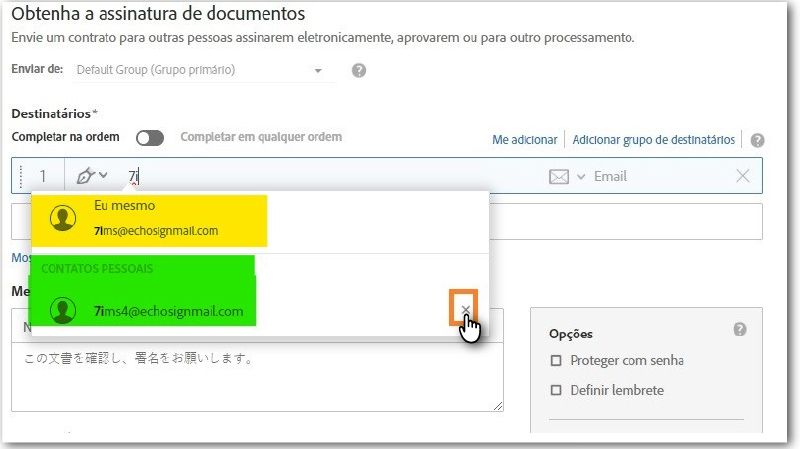The width and height of the screenshot is (800, 449).
Task: Toggle the Completar na ordem switch
Action: coord(150,138)
